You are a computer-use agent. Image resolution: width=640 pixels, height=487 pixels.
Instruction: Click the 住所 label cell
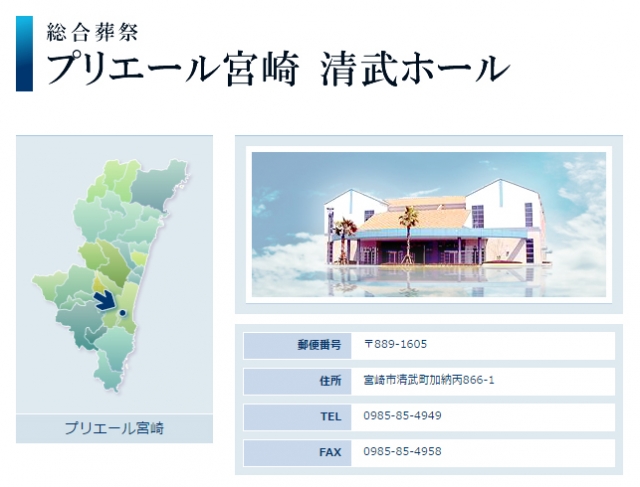(296, 381)
